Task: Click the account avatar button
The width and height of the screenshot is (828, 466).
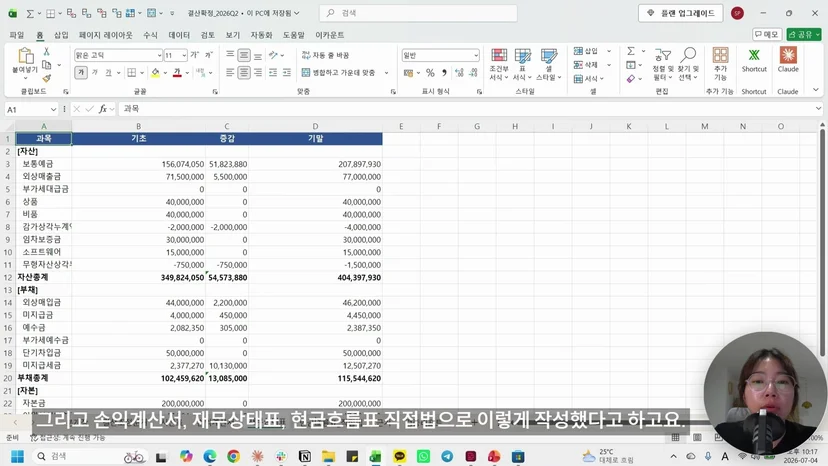Action: tap(737, 13)
